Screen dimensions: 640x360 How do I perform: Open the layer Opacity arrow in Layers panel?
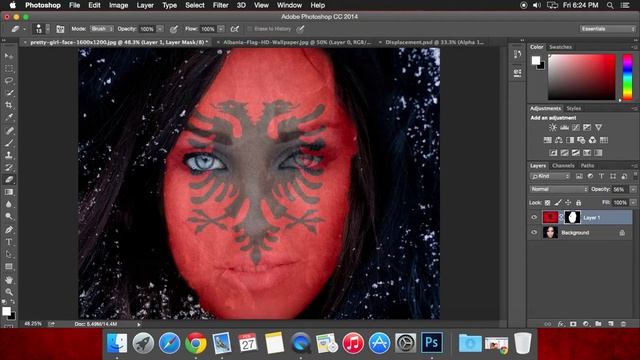click(633, 189)
